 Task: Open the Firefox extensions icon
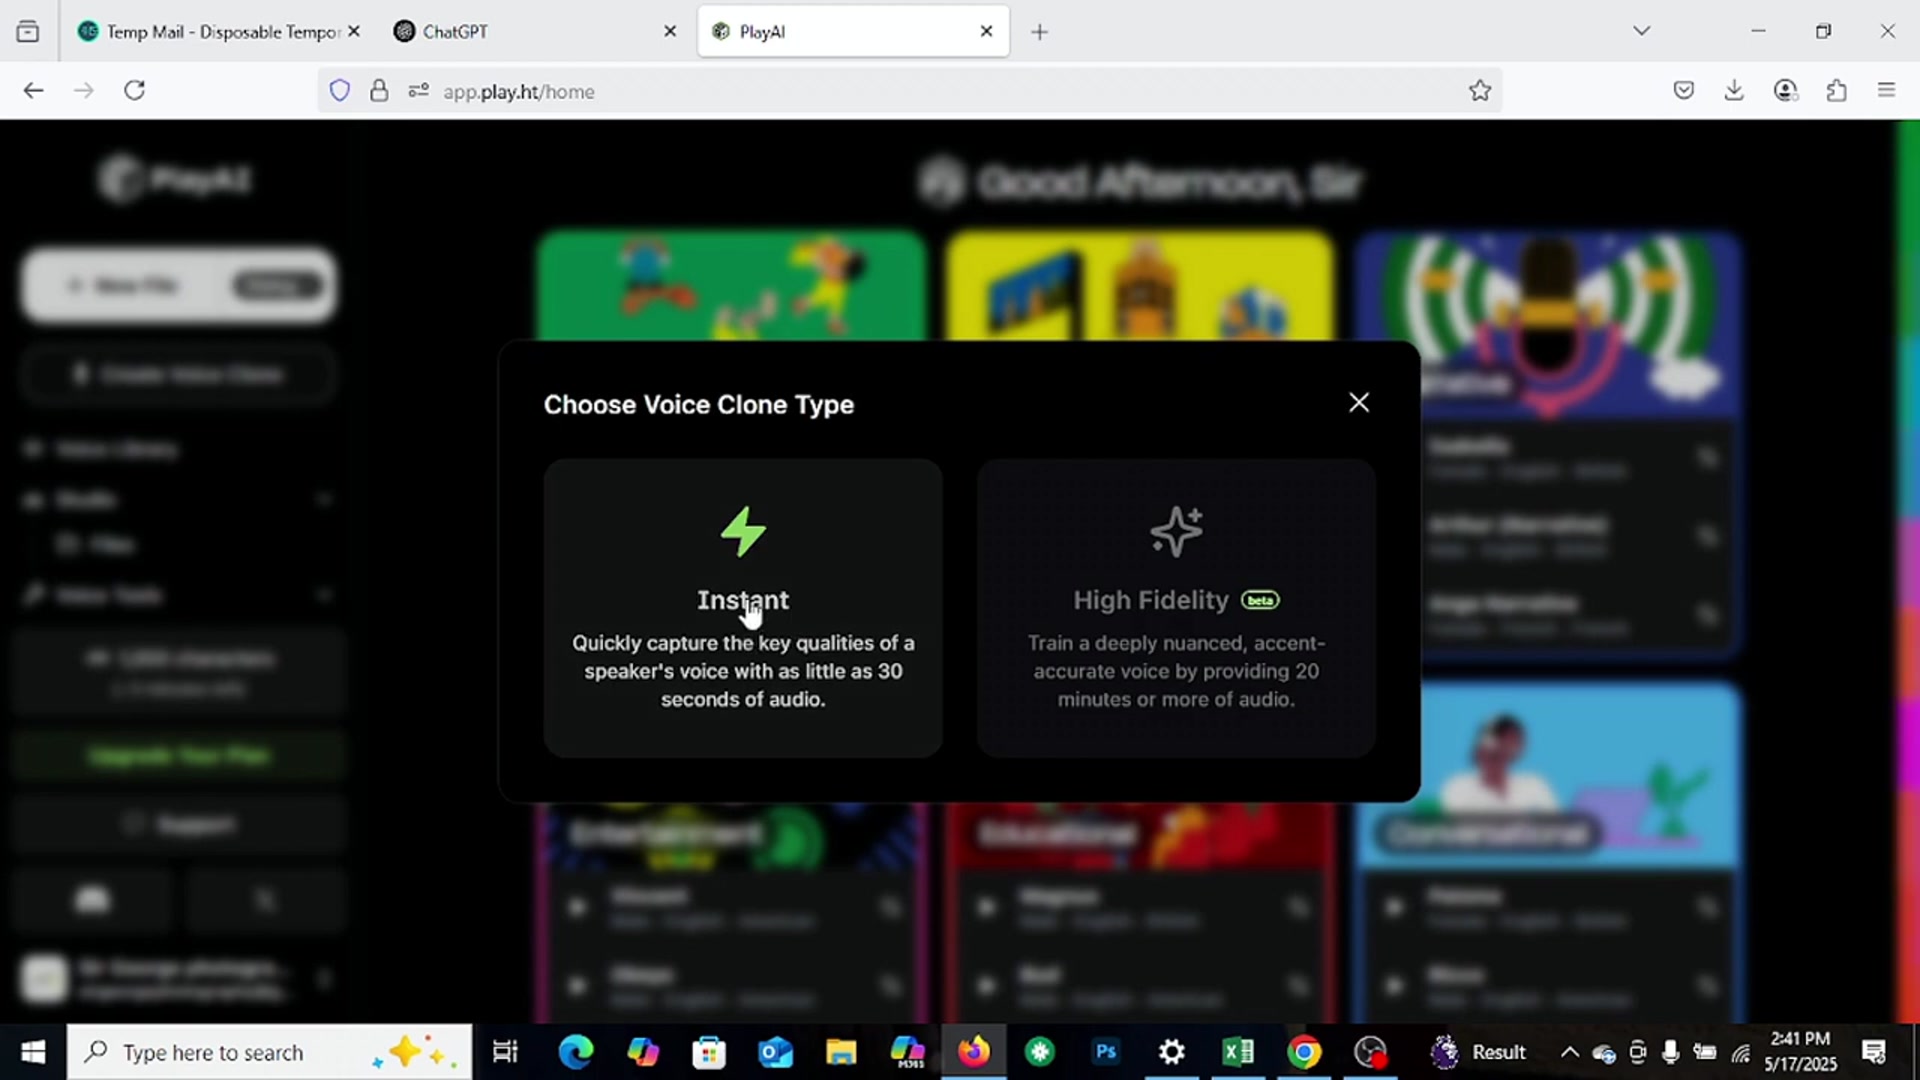(x=1836, y=91)
